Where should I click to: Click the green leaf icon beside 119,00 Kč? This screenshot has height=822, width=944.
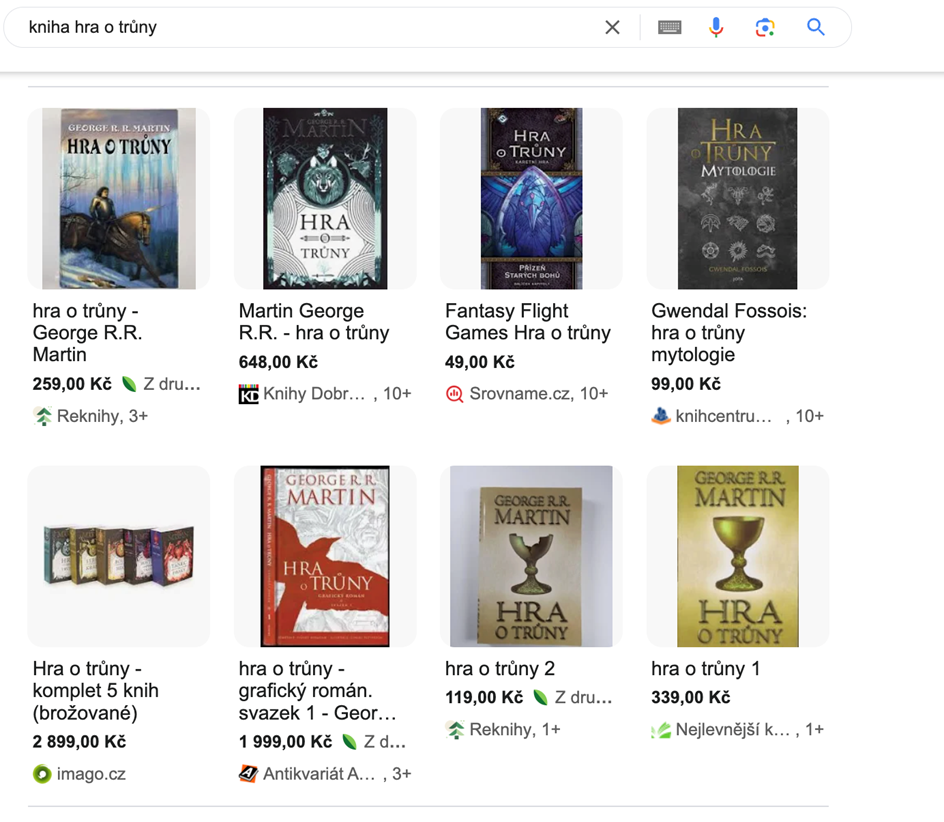[x=540, y=697]
